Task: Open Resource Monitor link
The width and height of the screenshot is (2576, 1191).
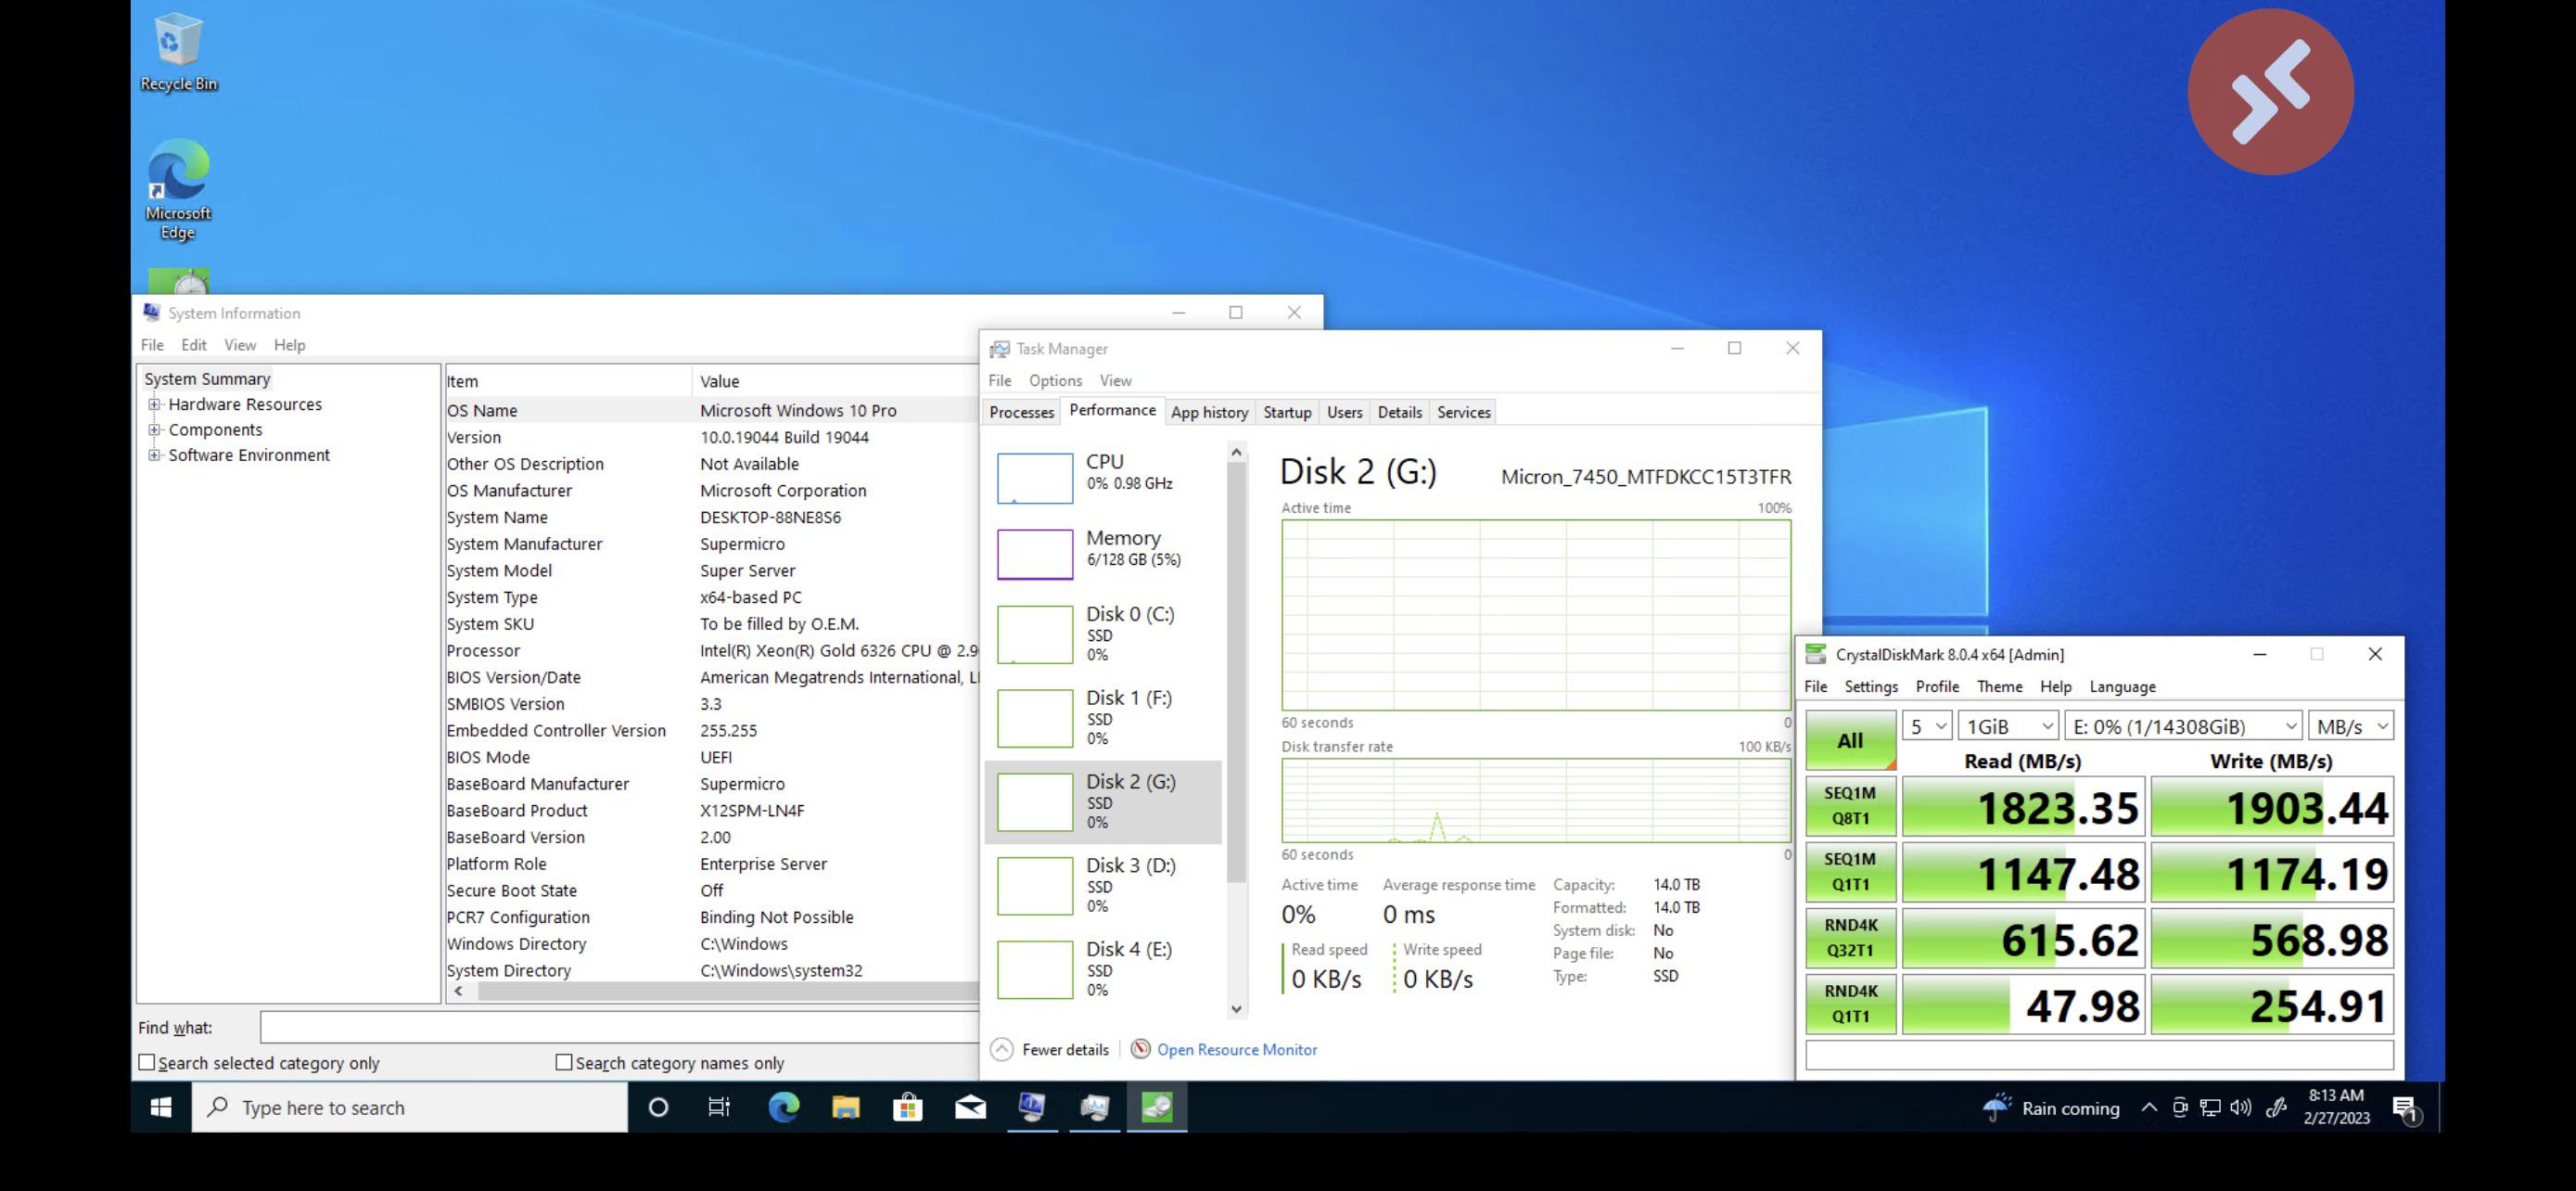Action: click(x=1236, y=1049)
